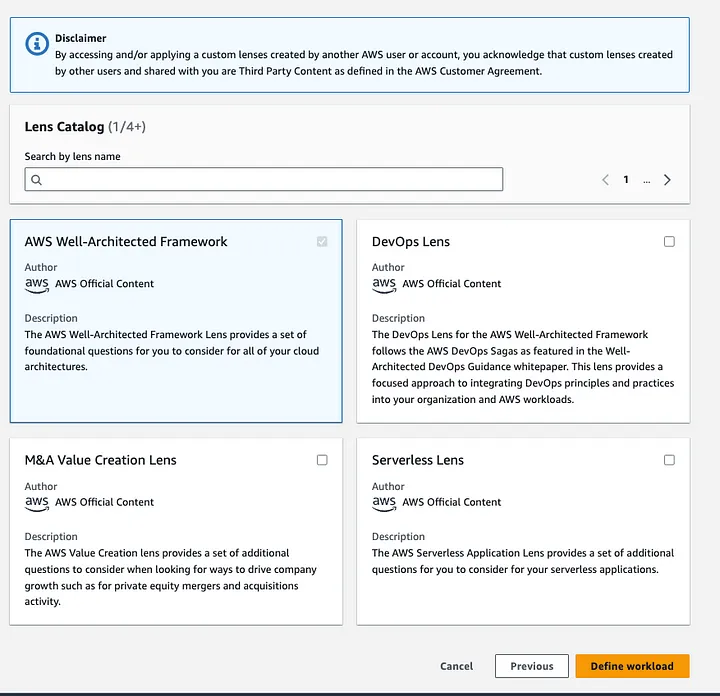This screenshot has width=720, height=696.
Task: Click the search magnifier icon
Action: tap(37, 180)
